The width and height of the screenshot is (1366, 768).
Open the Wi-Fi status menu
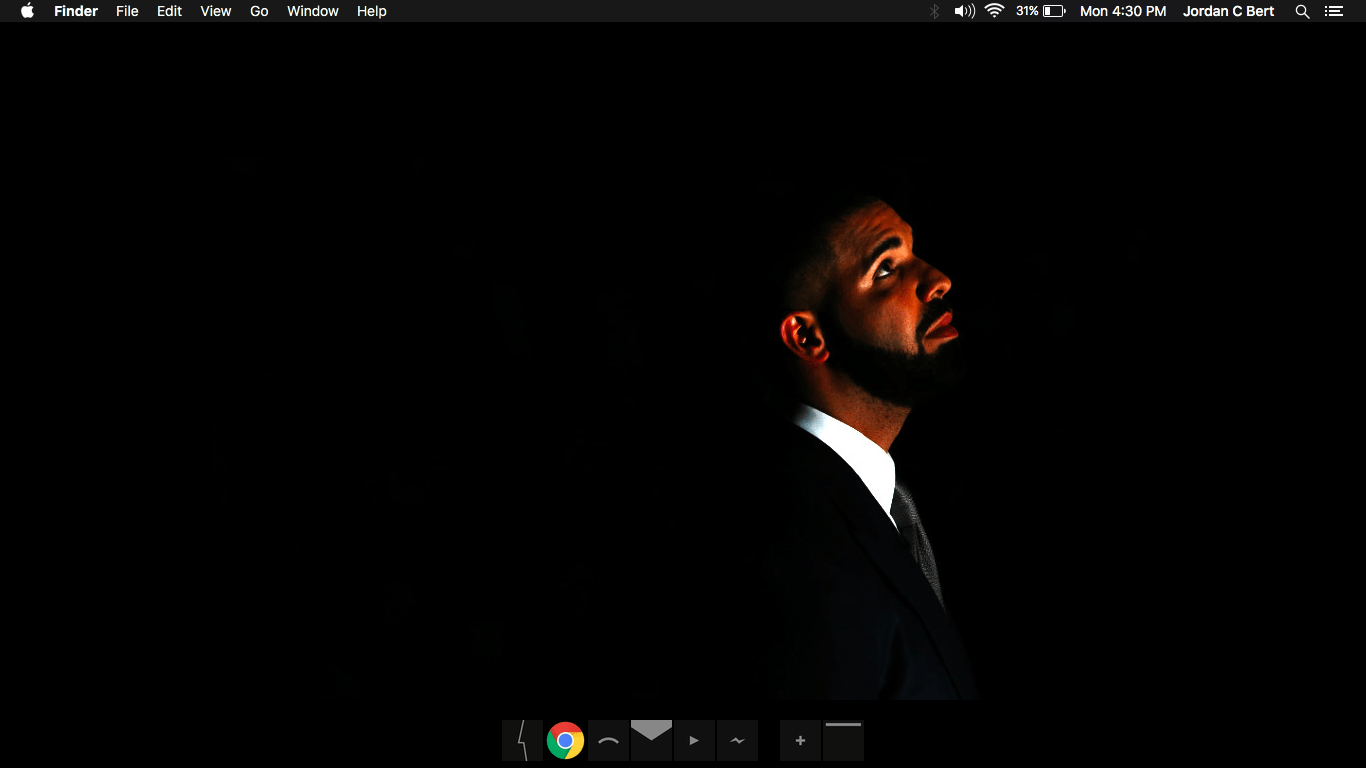pyautogui.click(x=994, y=11)
